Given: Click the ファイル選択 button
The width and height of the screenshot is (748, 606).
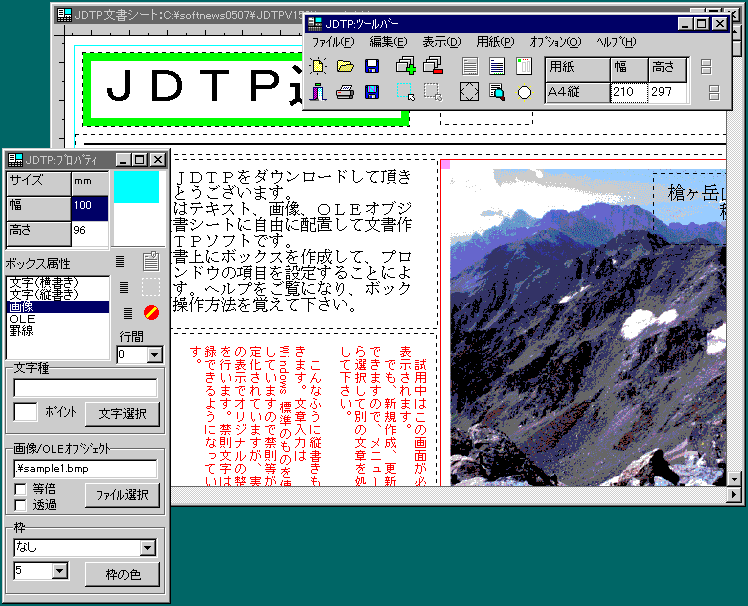Looking at the screenshot, I should pyautogui.click(x=122, y=495).
